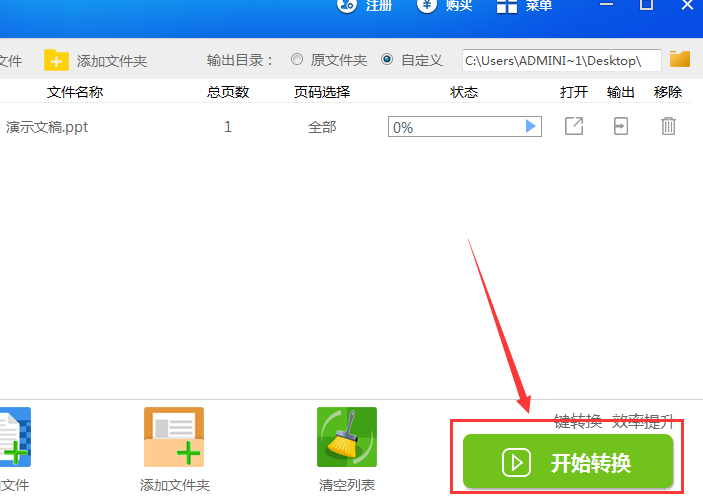Browse output directory via orange folder icon
This screenshot has width=703, height=500.
[680, 60]
